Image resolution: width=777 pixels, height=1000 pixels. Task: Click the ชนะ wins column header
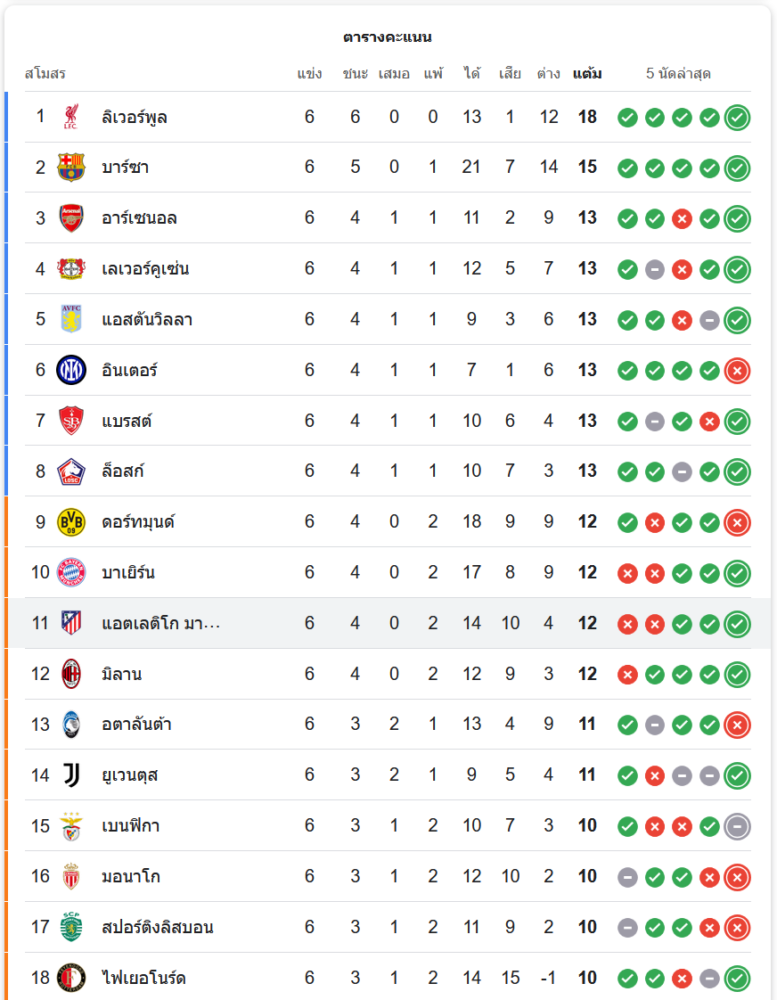[355, 74]
